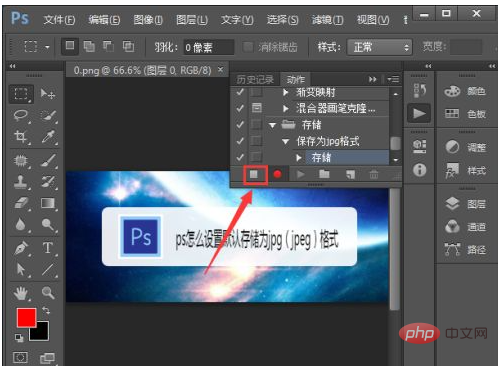Select the Spot Healing Brush tool
Viewport: 498px width, 366px height.
point(21,161)
